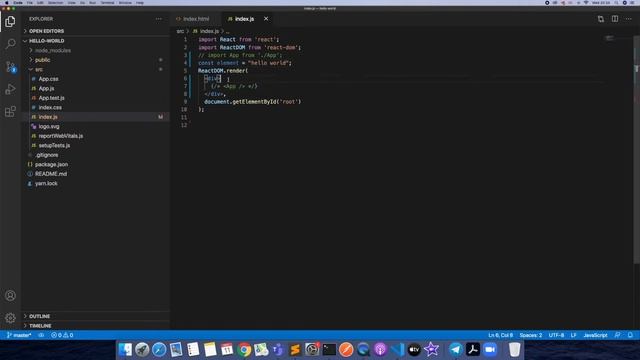The image size is (640, 360).
Task: Open Explorer's Views and More Actions ellipsis
Action: pos(159,19)
